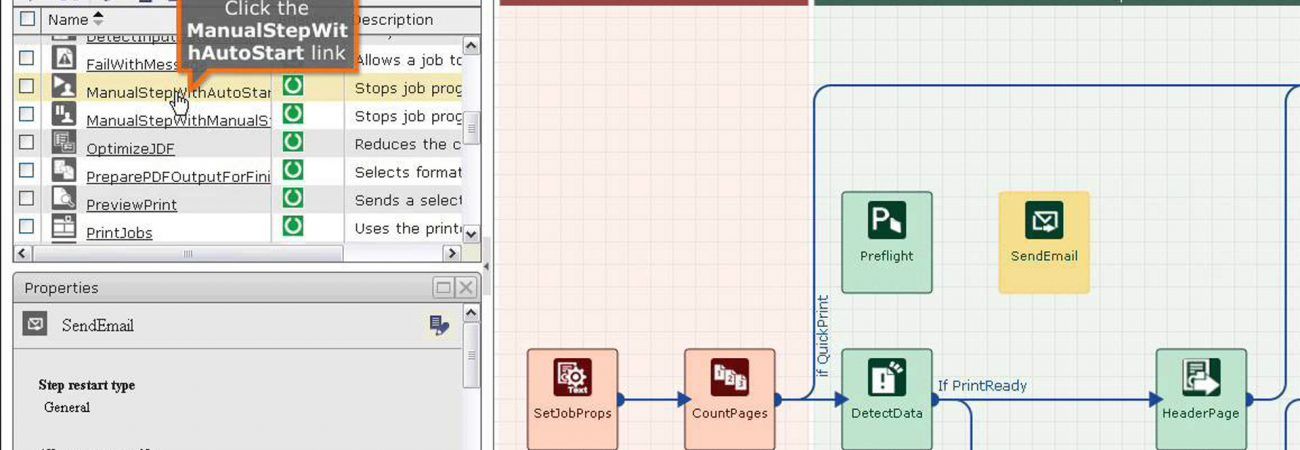The height and width of the screenshot is (450, 1300).
Task: Click green status icon in OptimizeJDF row
Action: click(x=292, y=142)
